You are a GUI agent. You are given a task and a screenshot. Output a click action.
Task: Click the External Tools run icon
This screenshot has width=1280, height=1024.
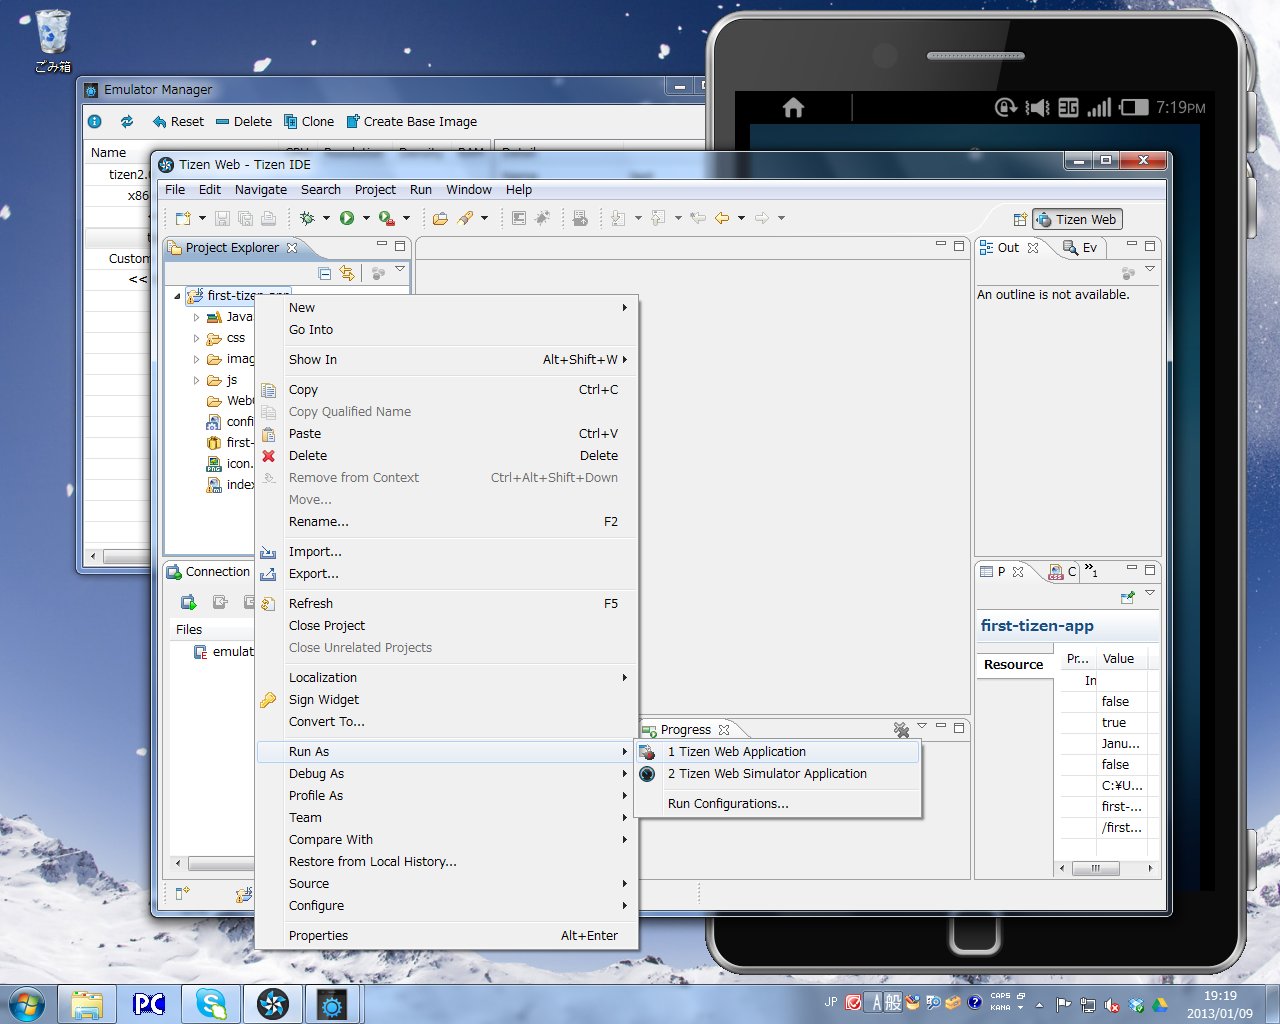[387, 218]
